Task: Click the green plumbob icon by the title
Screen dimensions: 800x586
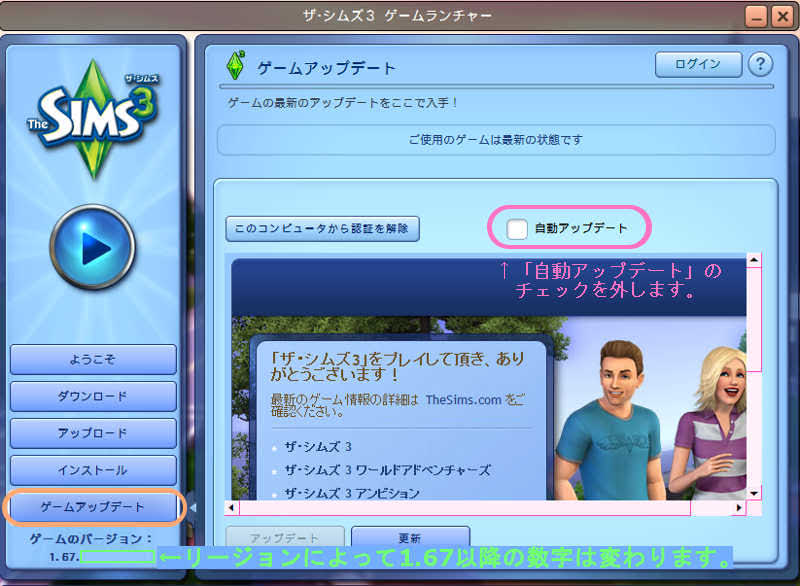Action: [x=235, y=65]
